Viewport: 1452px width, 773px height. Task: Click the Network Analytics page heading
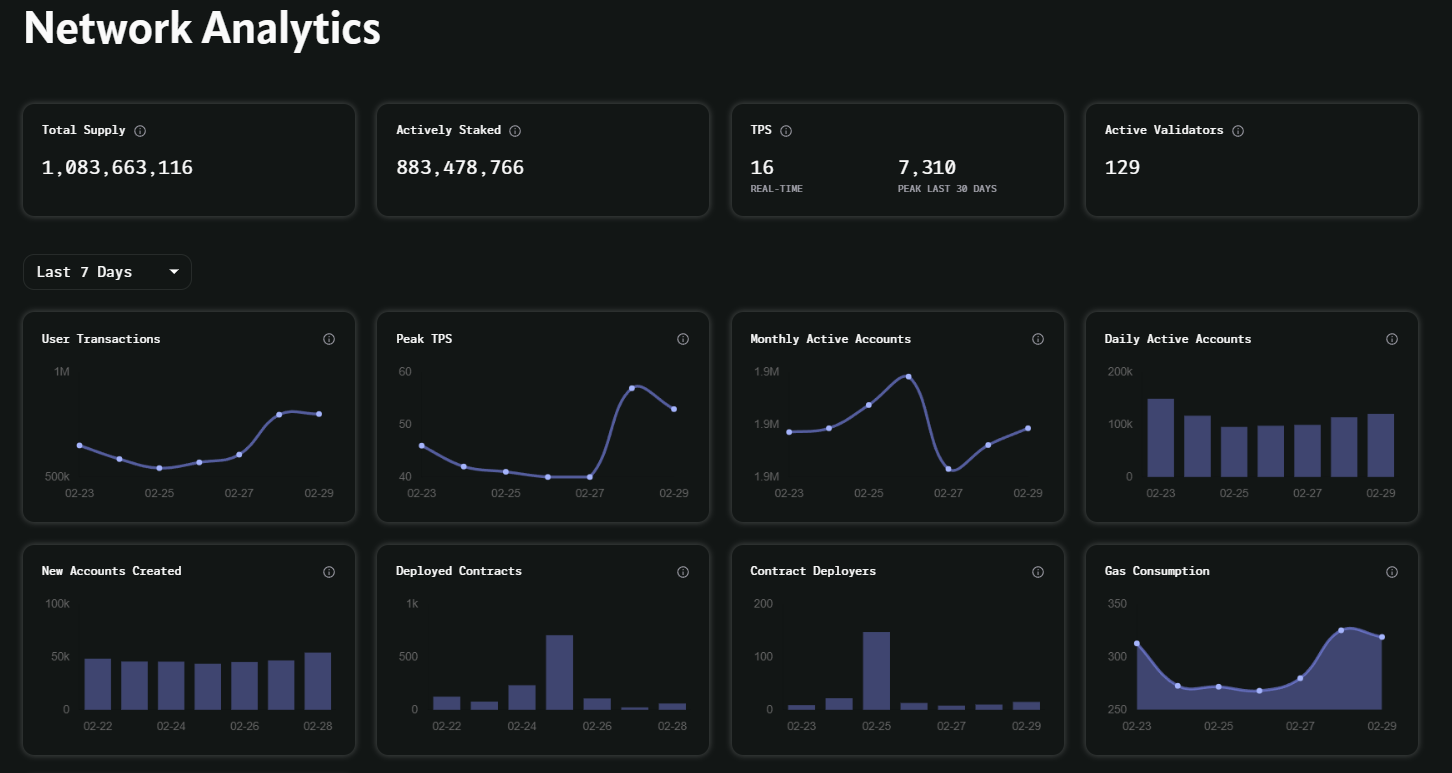[202, 28]
